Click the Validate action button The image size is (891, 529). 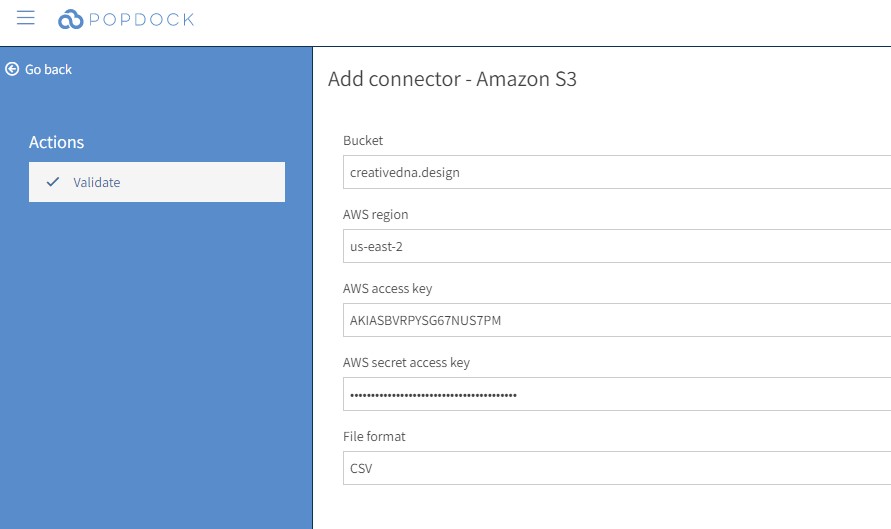(x=157, y=182)
